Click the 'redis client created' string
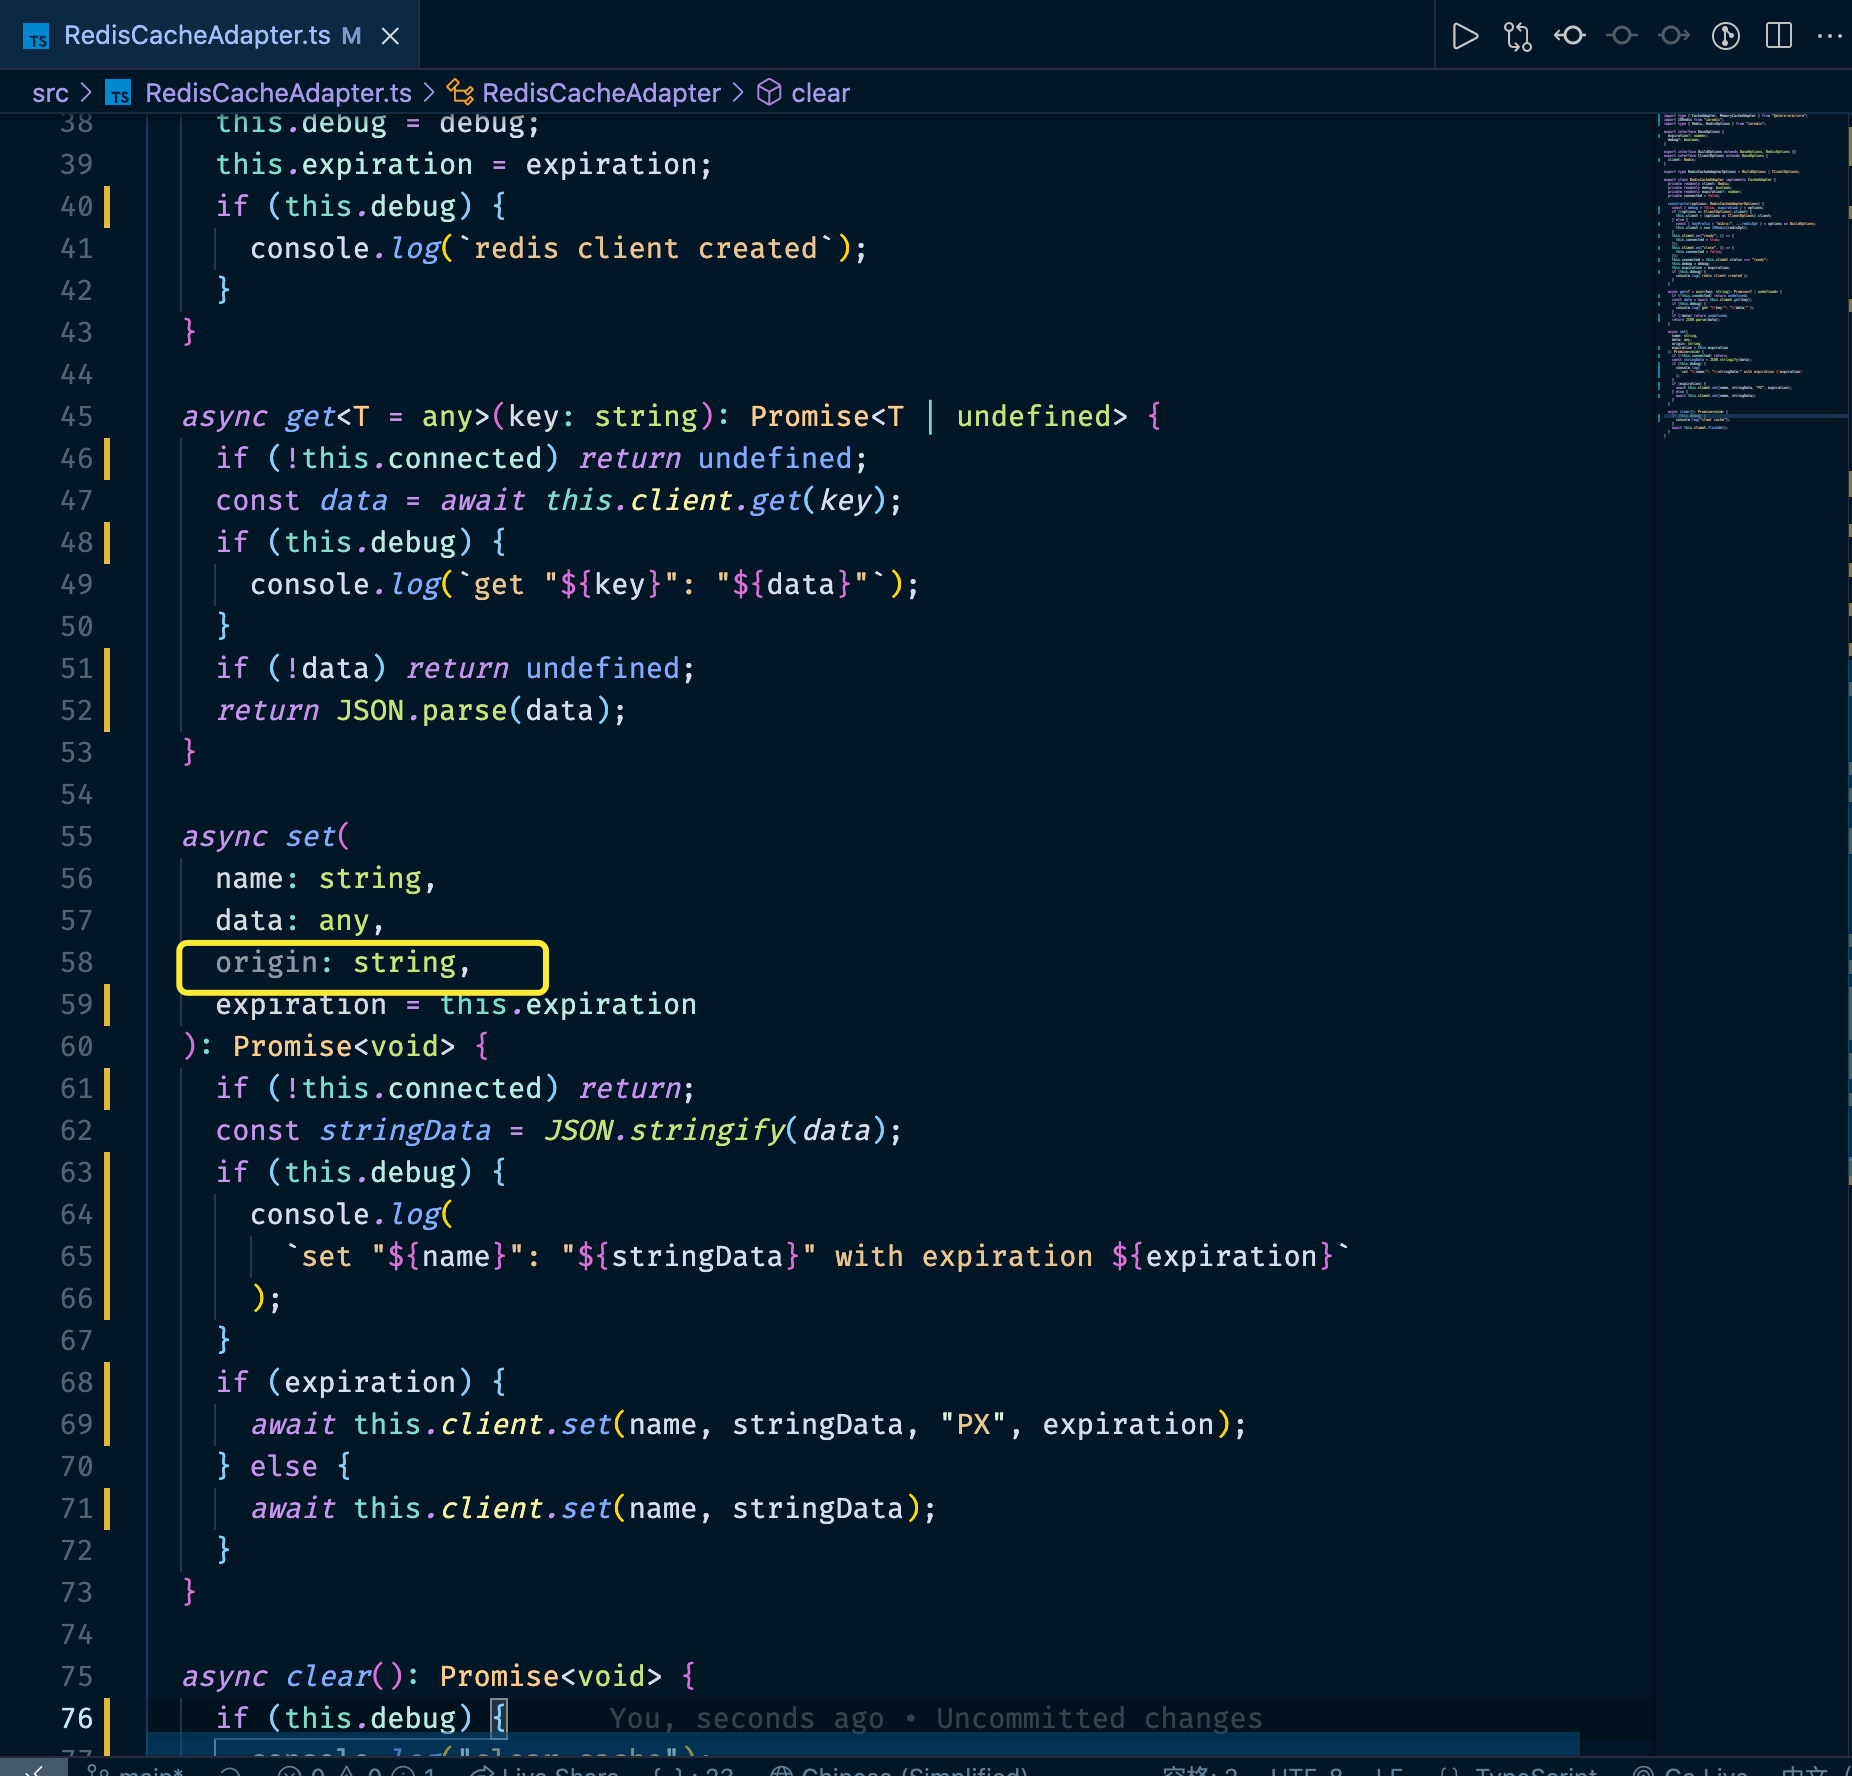 (x=646, y=248)
